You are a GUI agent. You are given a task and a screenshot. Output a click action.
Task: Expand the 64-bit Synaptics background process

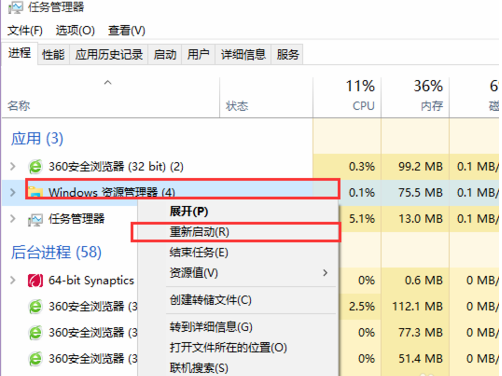tap(13, 280)
